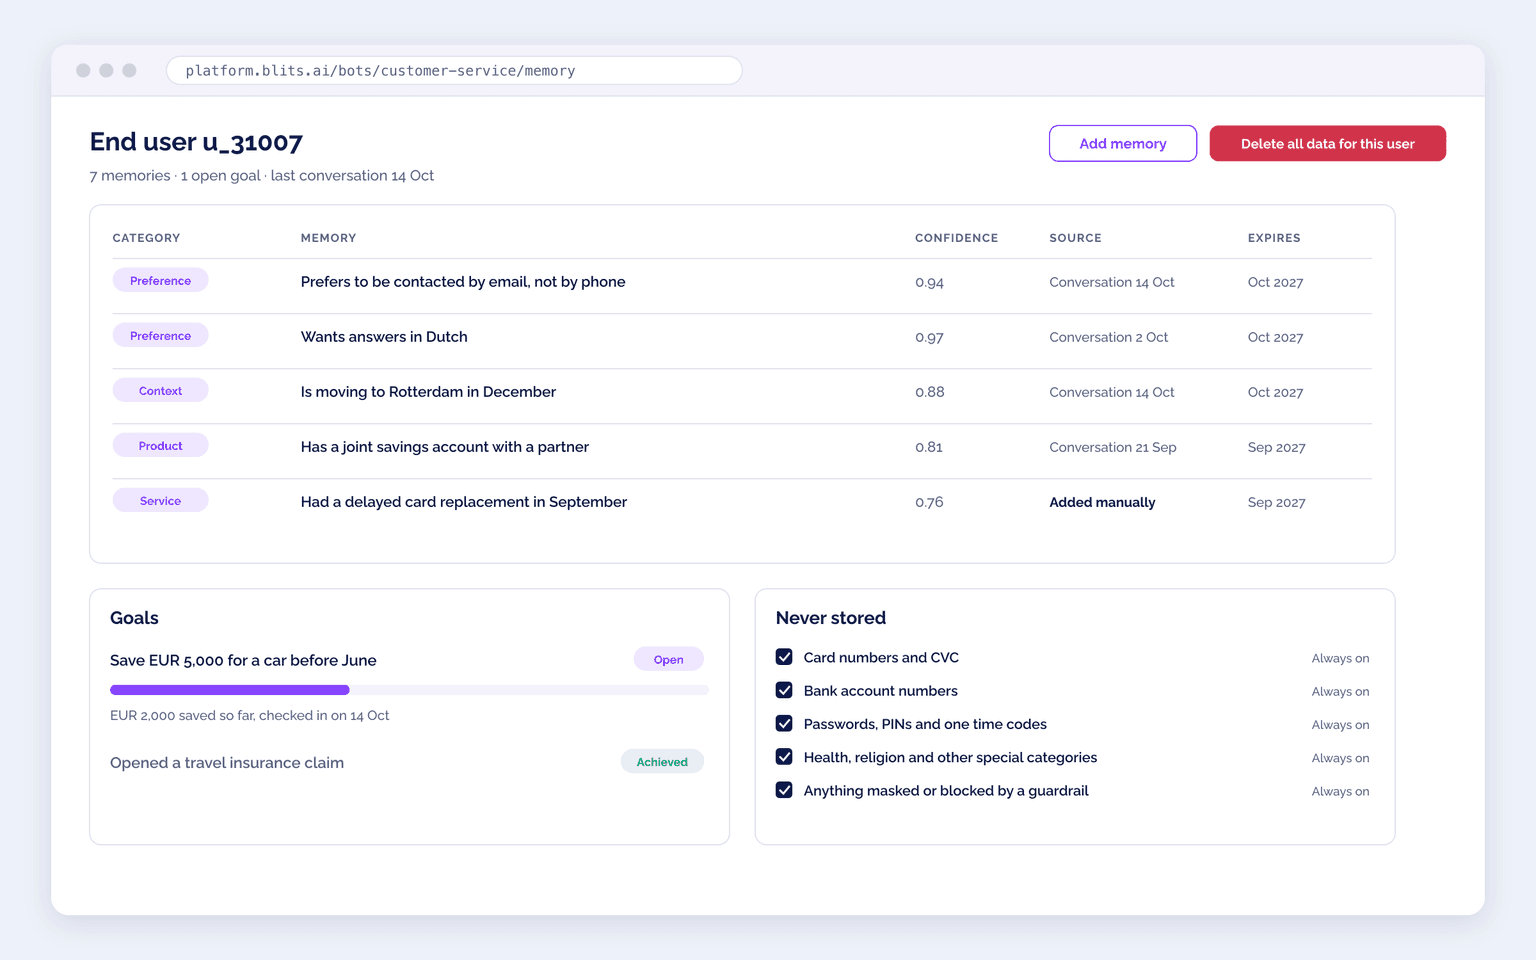1536x960 pixels.
Task: Select memory 'Wants answers in Dutch'
Action: pos(384,337)
